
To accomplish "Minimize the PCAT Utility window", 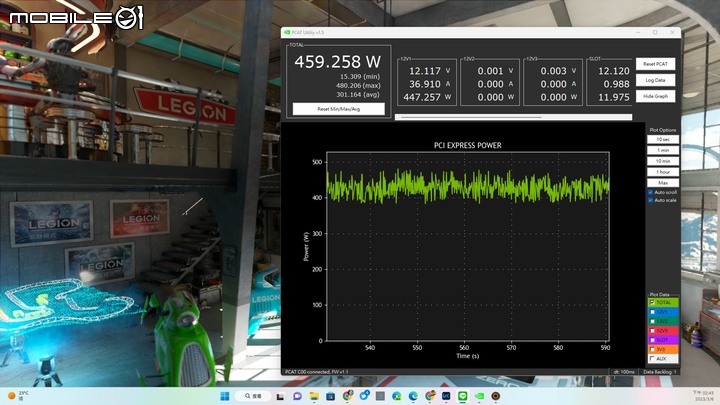I will pos(638,33).
